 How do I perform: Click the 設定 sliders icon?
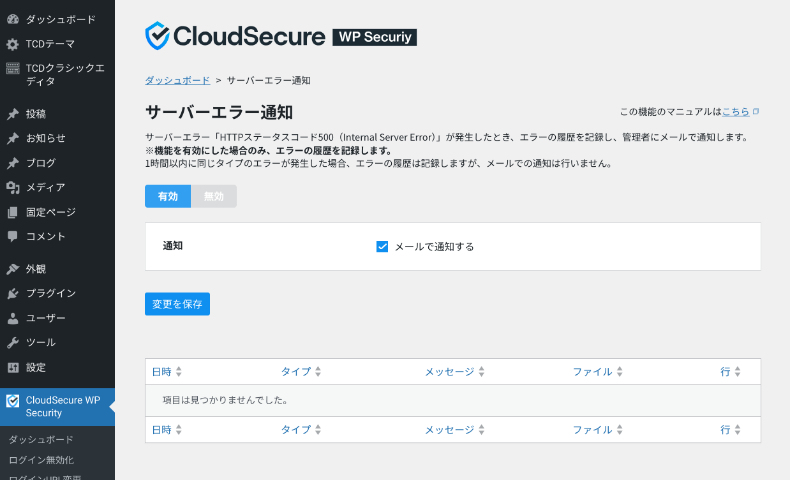(x=13, y=367)
